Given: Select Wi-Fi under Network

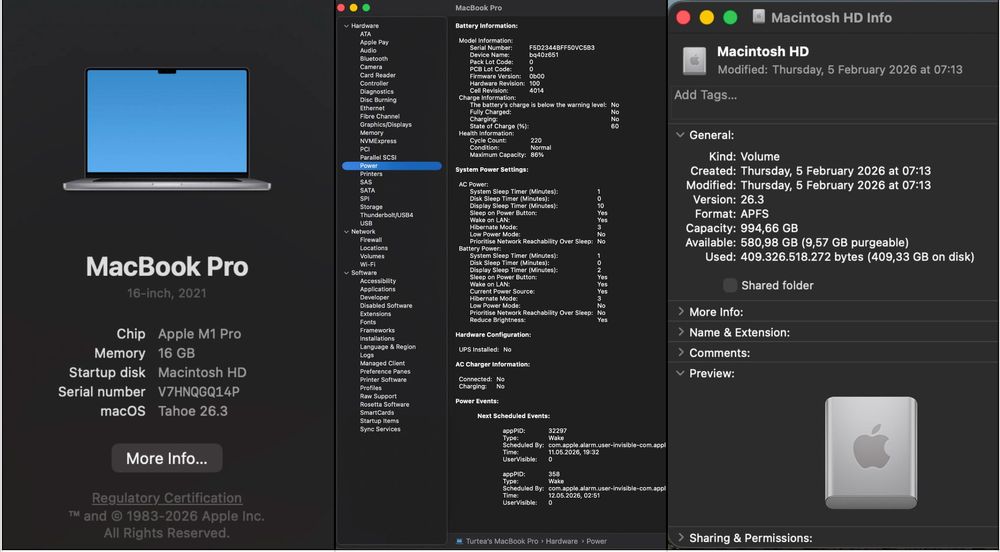Looking at the screenshot, I should [x=367, y=265].
